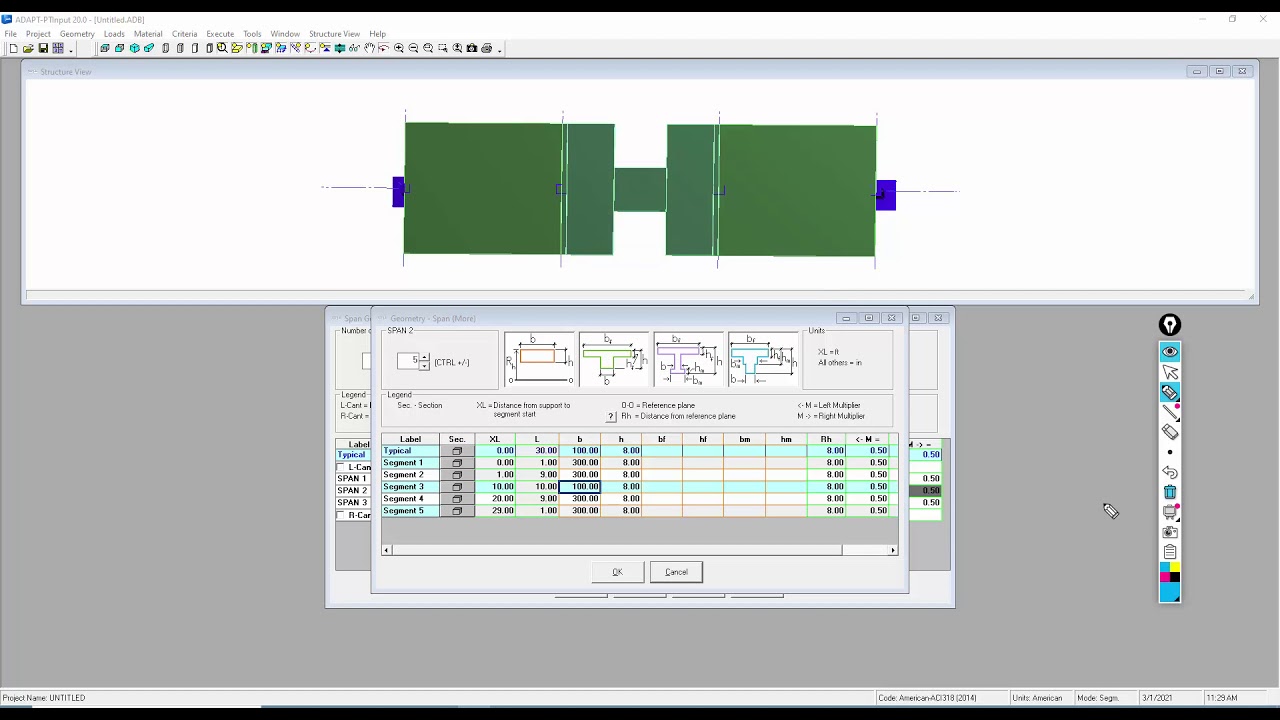Click the glasses view toolbar icon
The width and height of the screenshot is (1280, 720).
(x=354, y=48)
